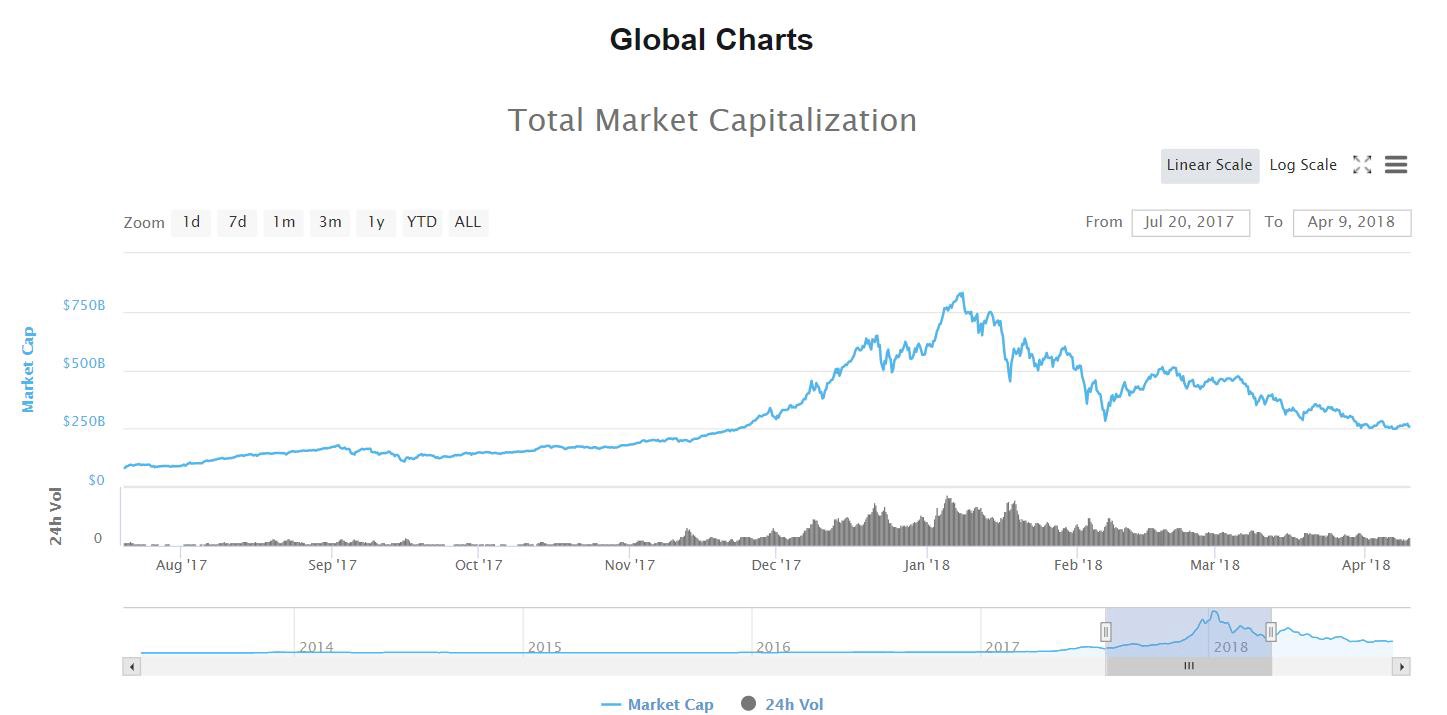Image resolution: width=1447 pixels, height=715 pixels.
Task: Edit the From date field
Action: (1190, 222)
